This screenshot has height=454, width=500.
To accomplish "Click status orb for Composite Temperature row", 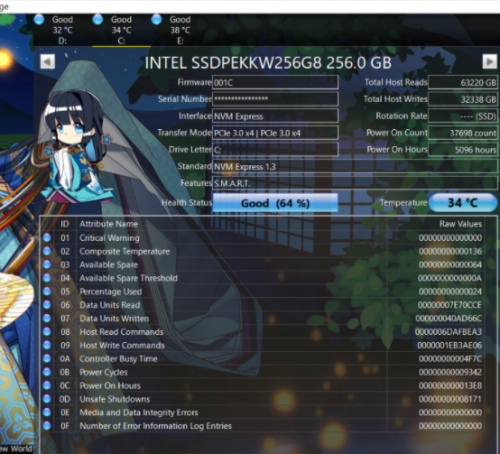I will (47, 251).
